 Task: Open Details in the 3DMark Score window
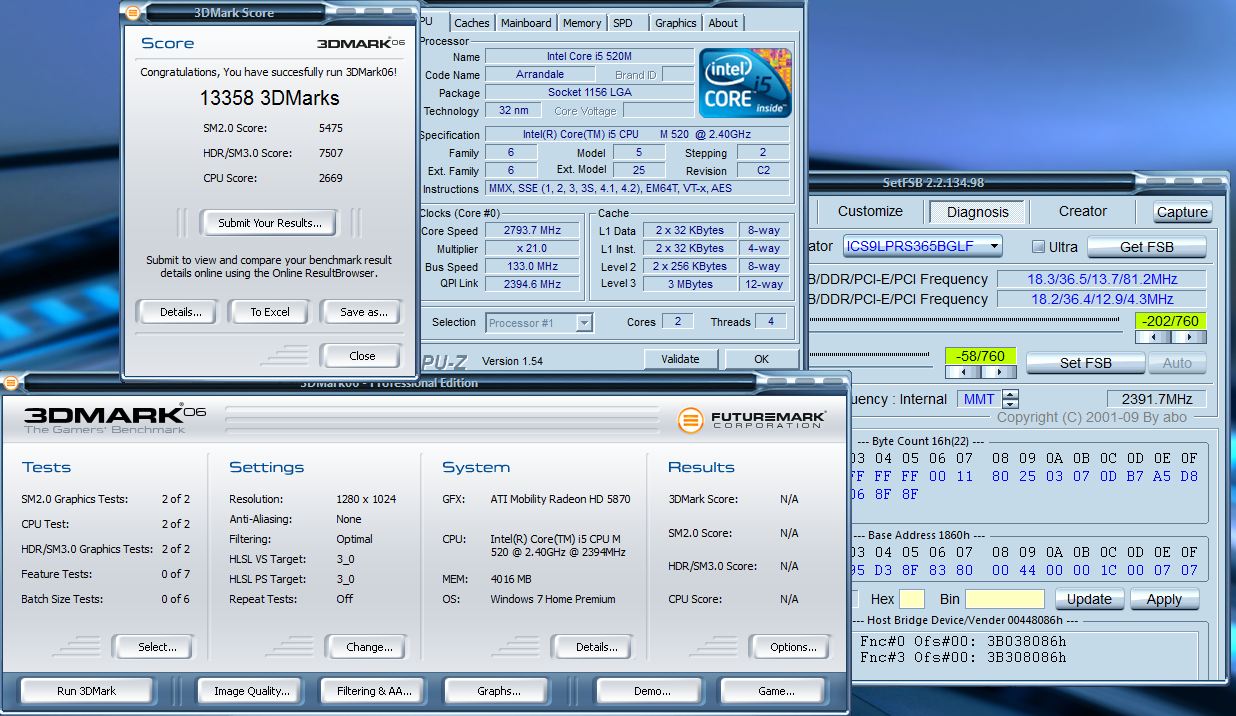tap(181, 312)
